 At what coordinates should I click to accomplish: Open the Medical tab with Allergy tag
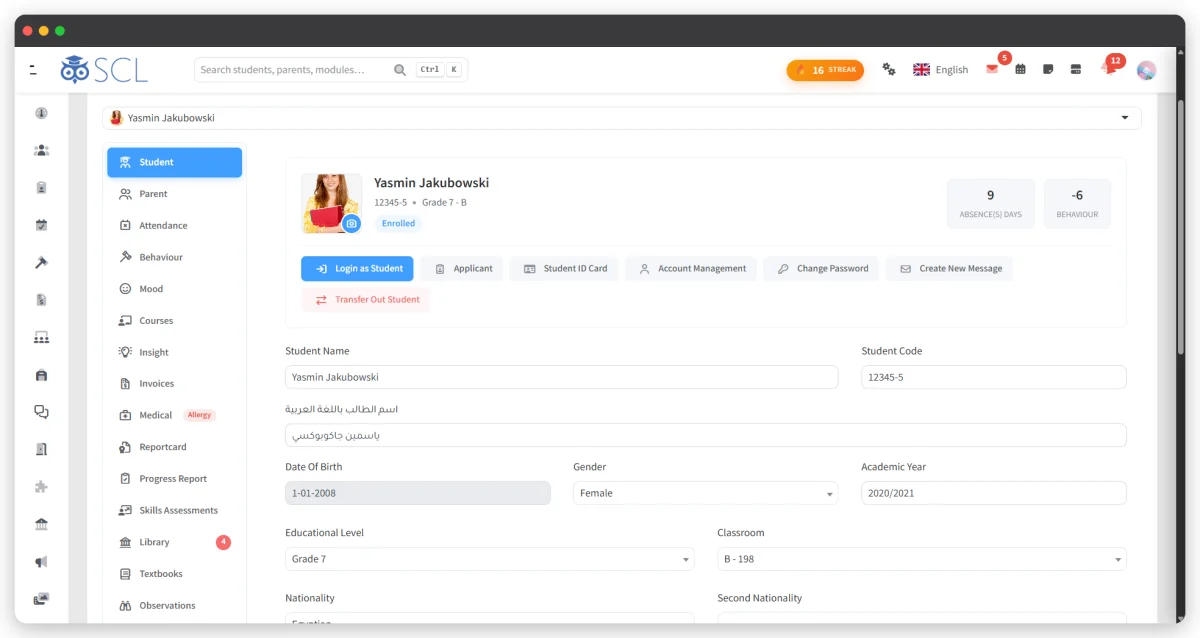[x=174, y=415]
